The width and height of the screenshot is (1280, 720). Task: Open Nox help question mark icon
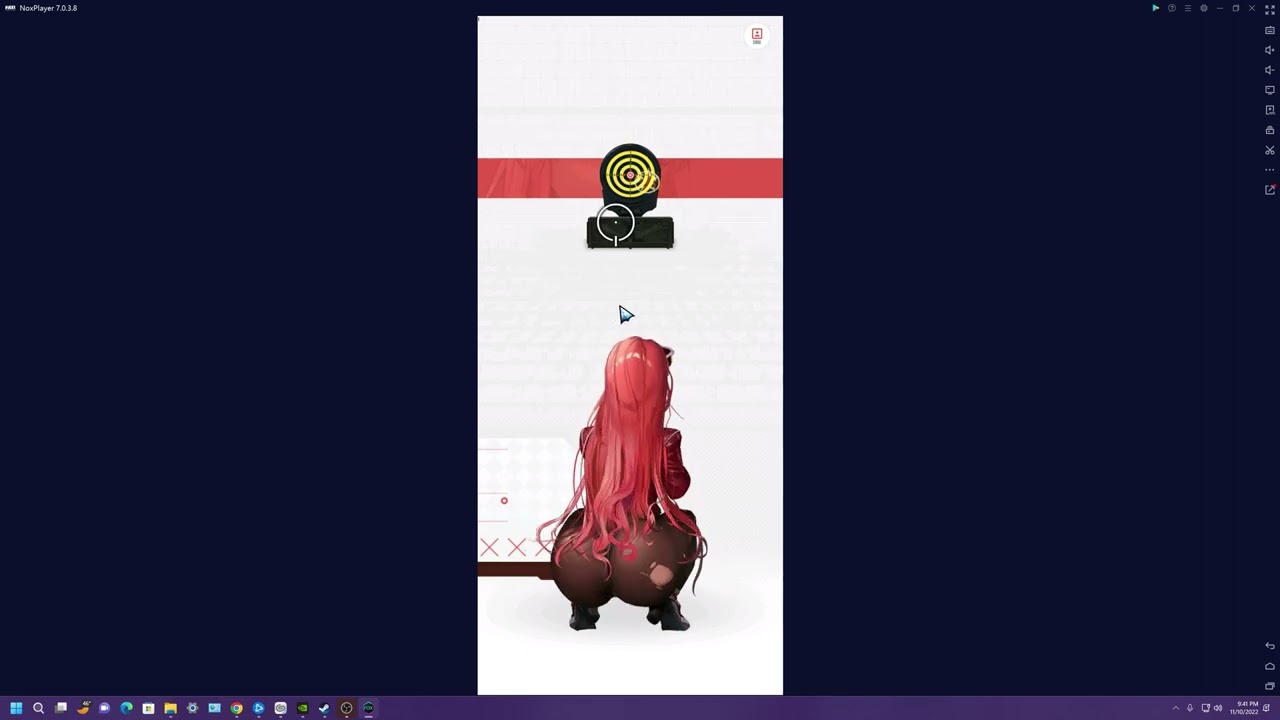(1172, 8)
